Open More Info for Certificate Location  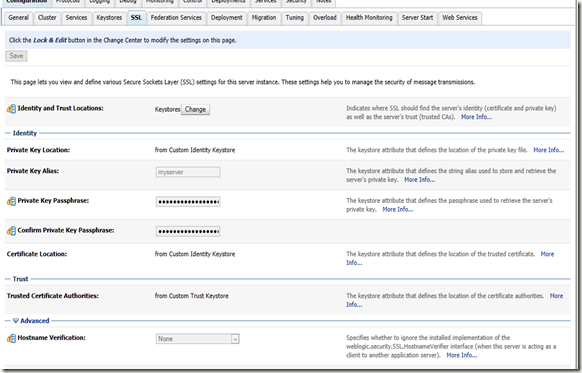[x=547, y=254]
